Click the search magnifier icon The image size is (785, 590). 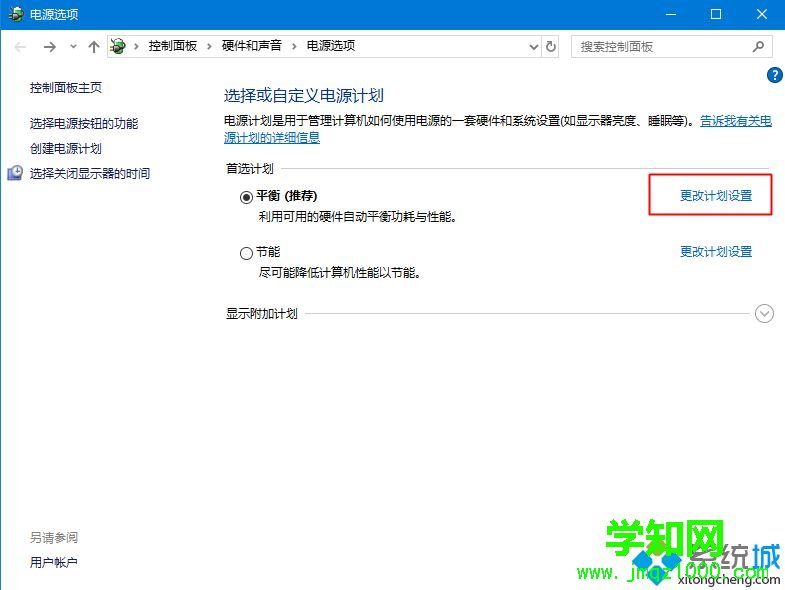click(x=758, y=47)
